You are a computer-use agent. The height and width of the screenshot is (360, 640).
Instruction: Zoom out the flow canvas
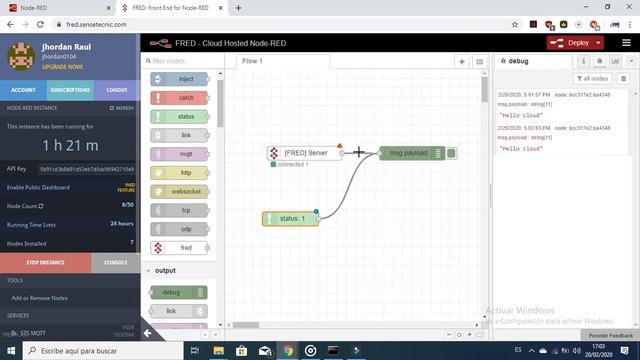(x=449, y=334)
